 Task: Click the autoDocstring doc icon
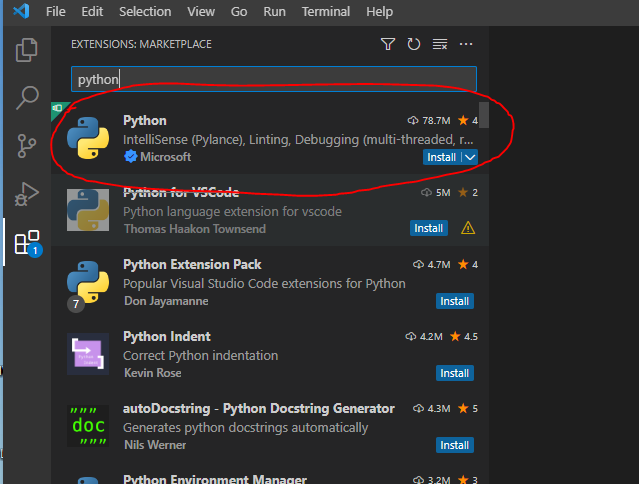tap(88, 426)
